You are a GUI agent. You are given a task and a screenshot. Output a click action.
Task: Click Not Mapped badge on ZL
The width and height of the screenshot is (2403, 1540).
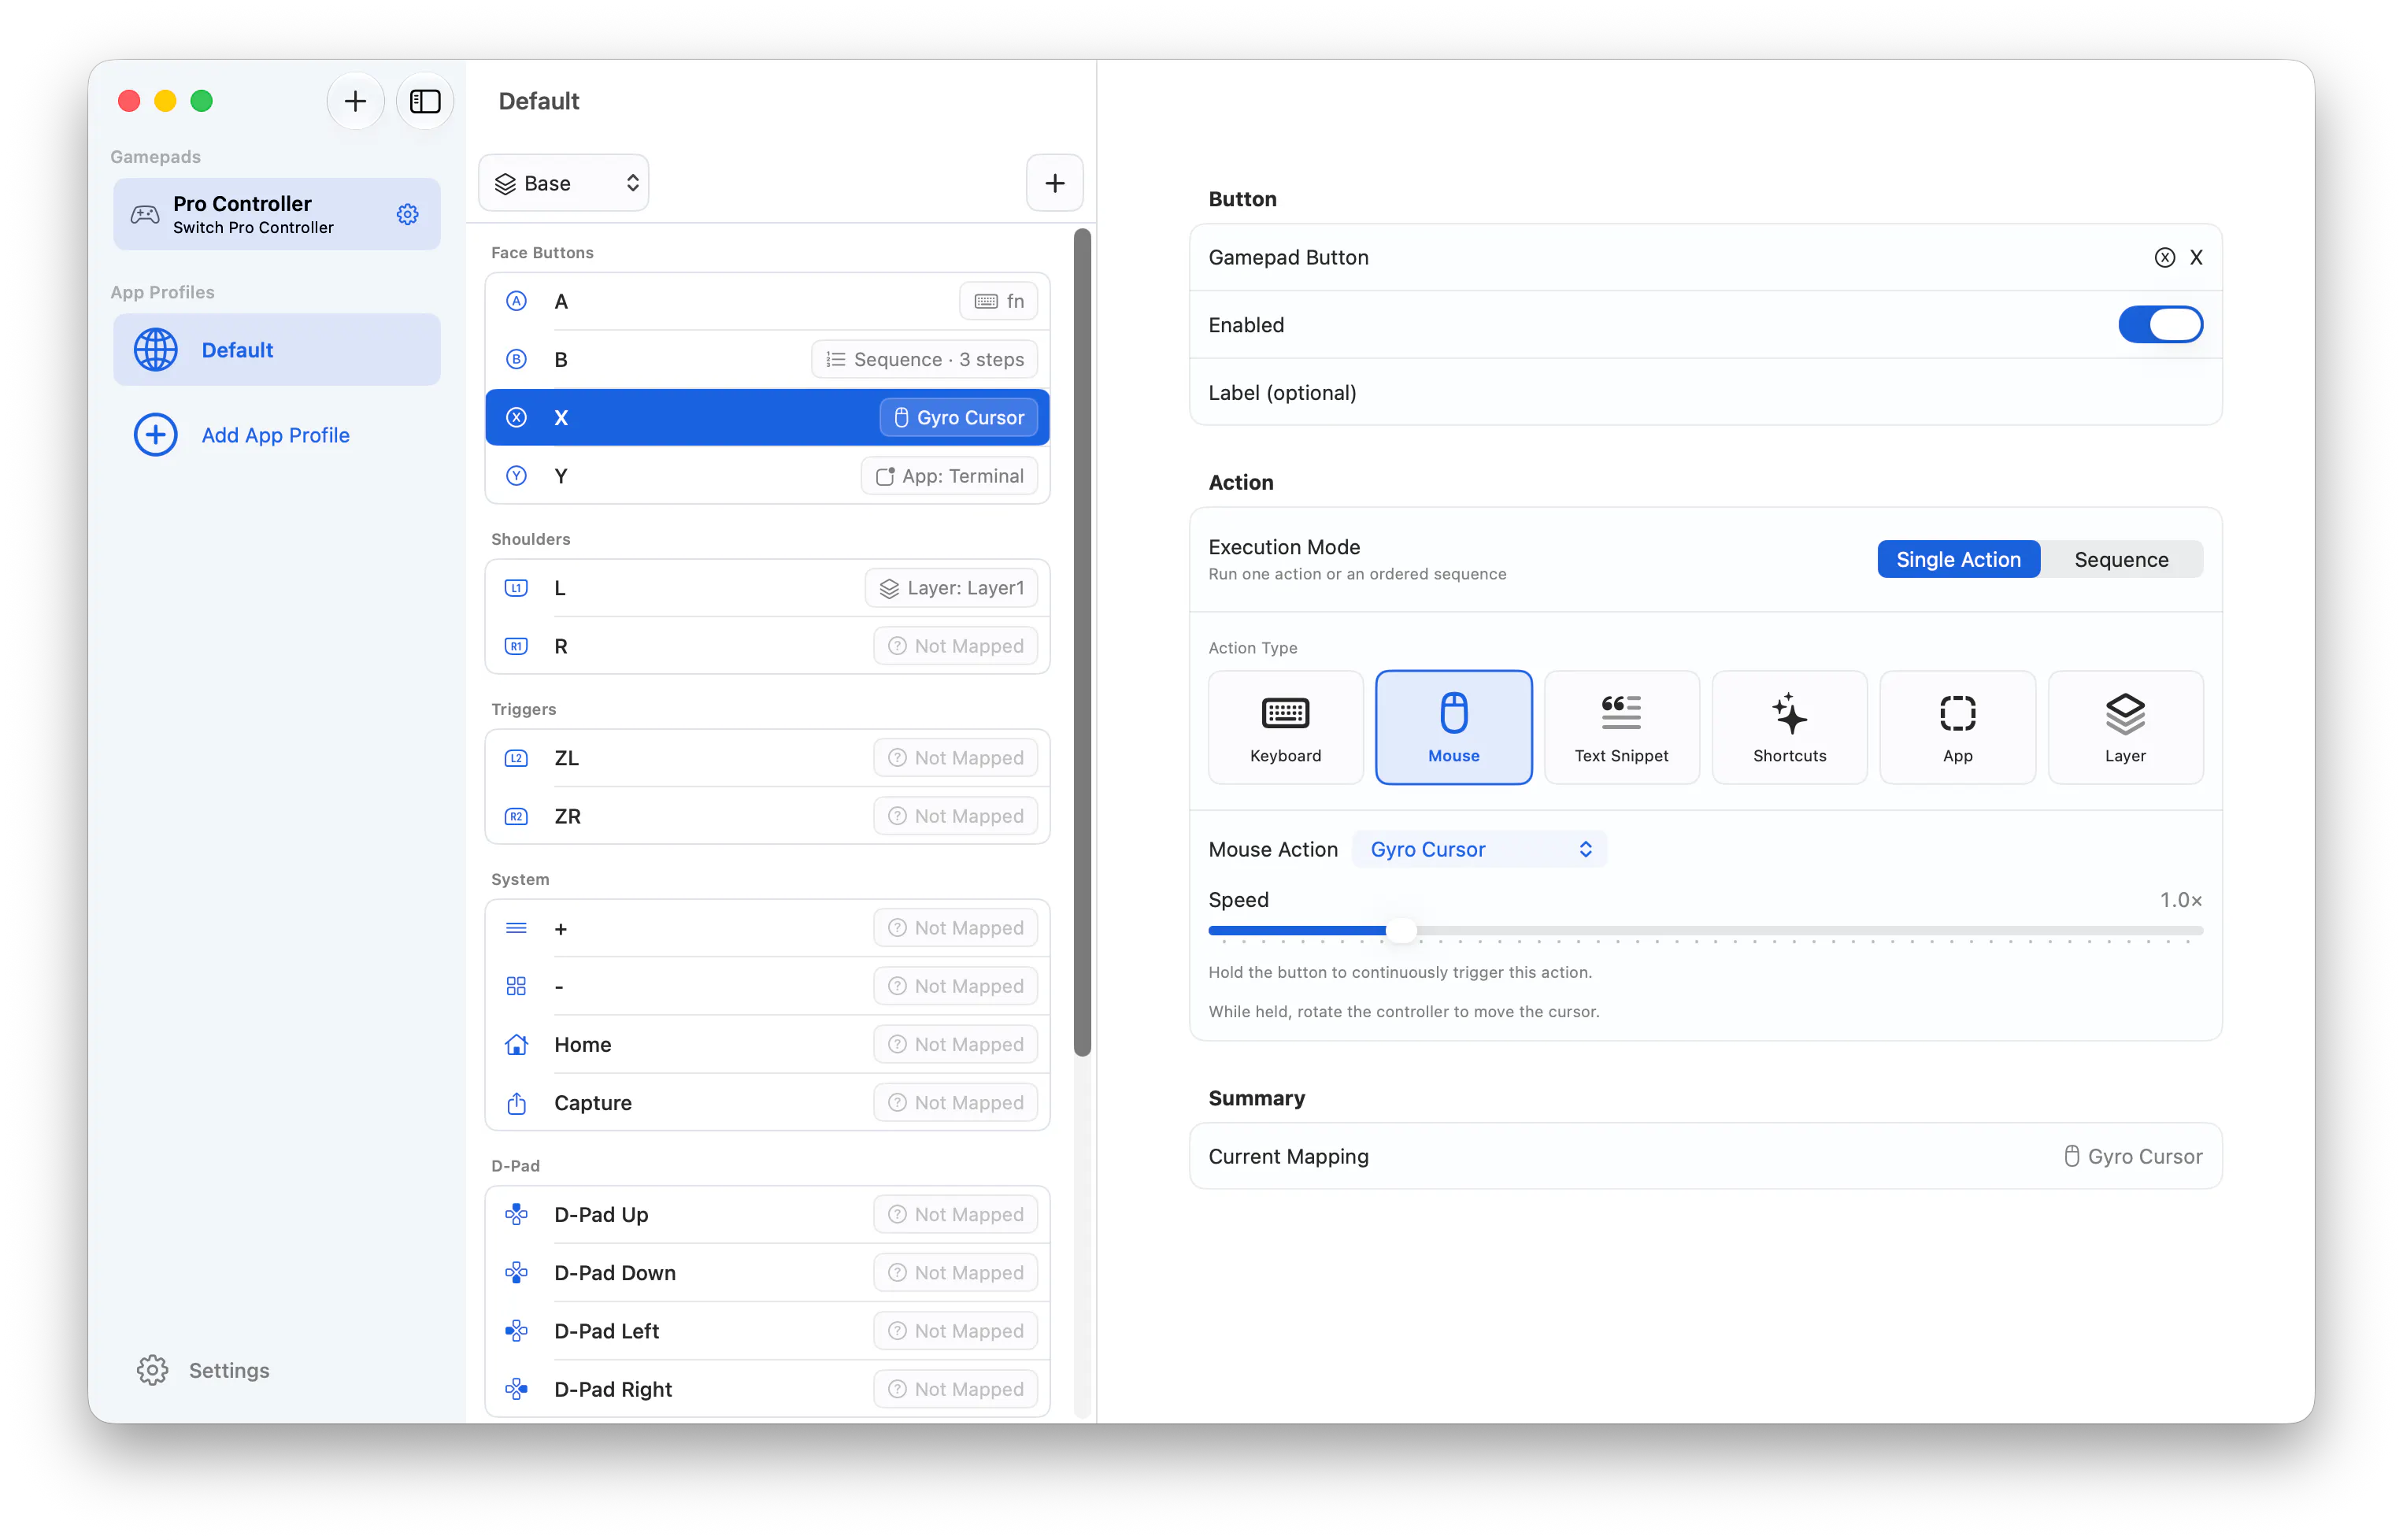pos(955,758)
